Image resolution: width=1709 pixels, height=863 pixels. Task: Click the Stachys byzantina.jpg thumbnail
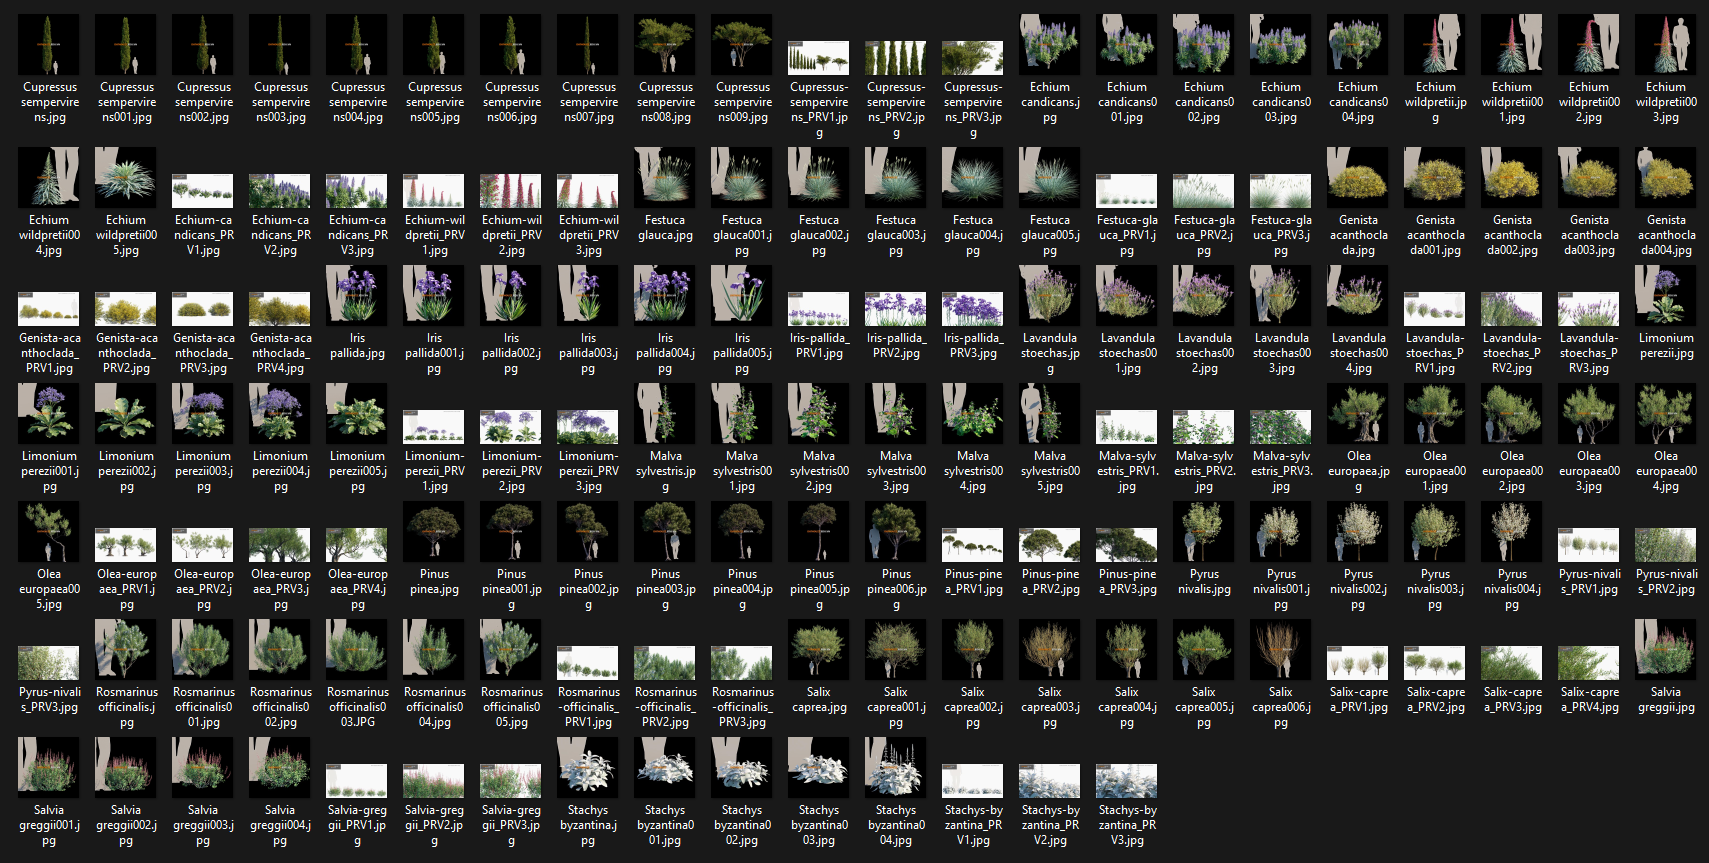coord(588,768)
